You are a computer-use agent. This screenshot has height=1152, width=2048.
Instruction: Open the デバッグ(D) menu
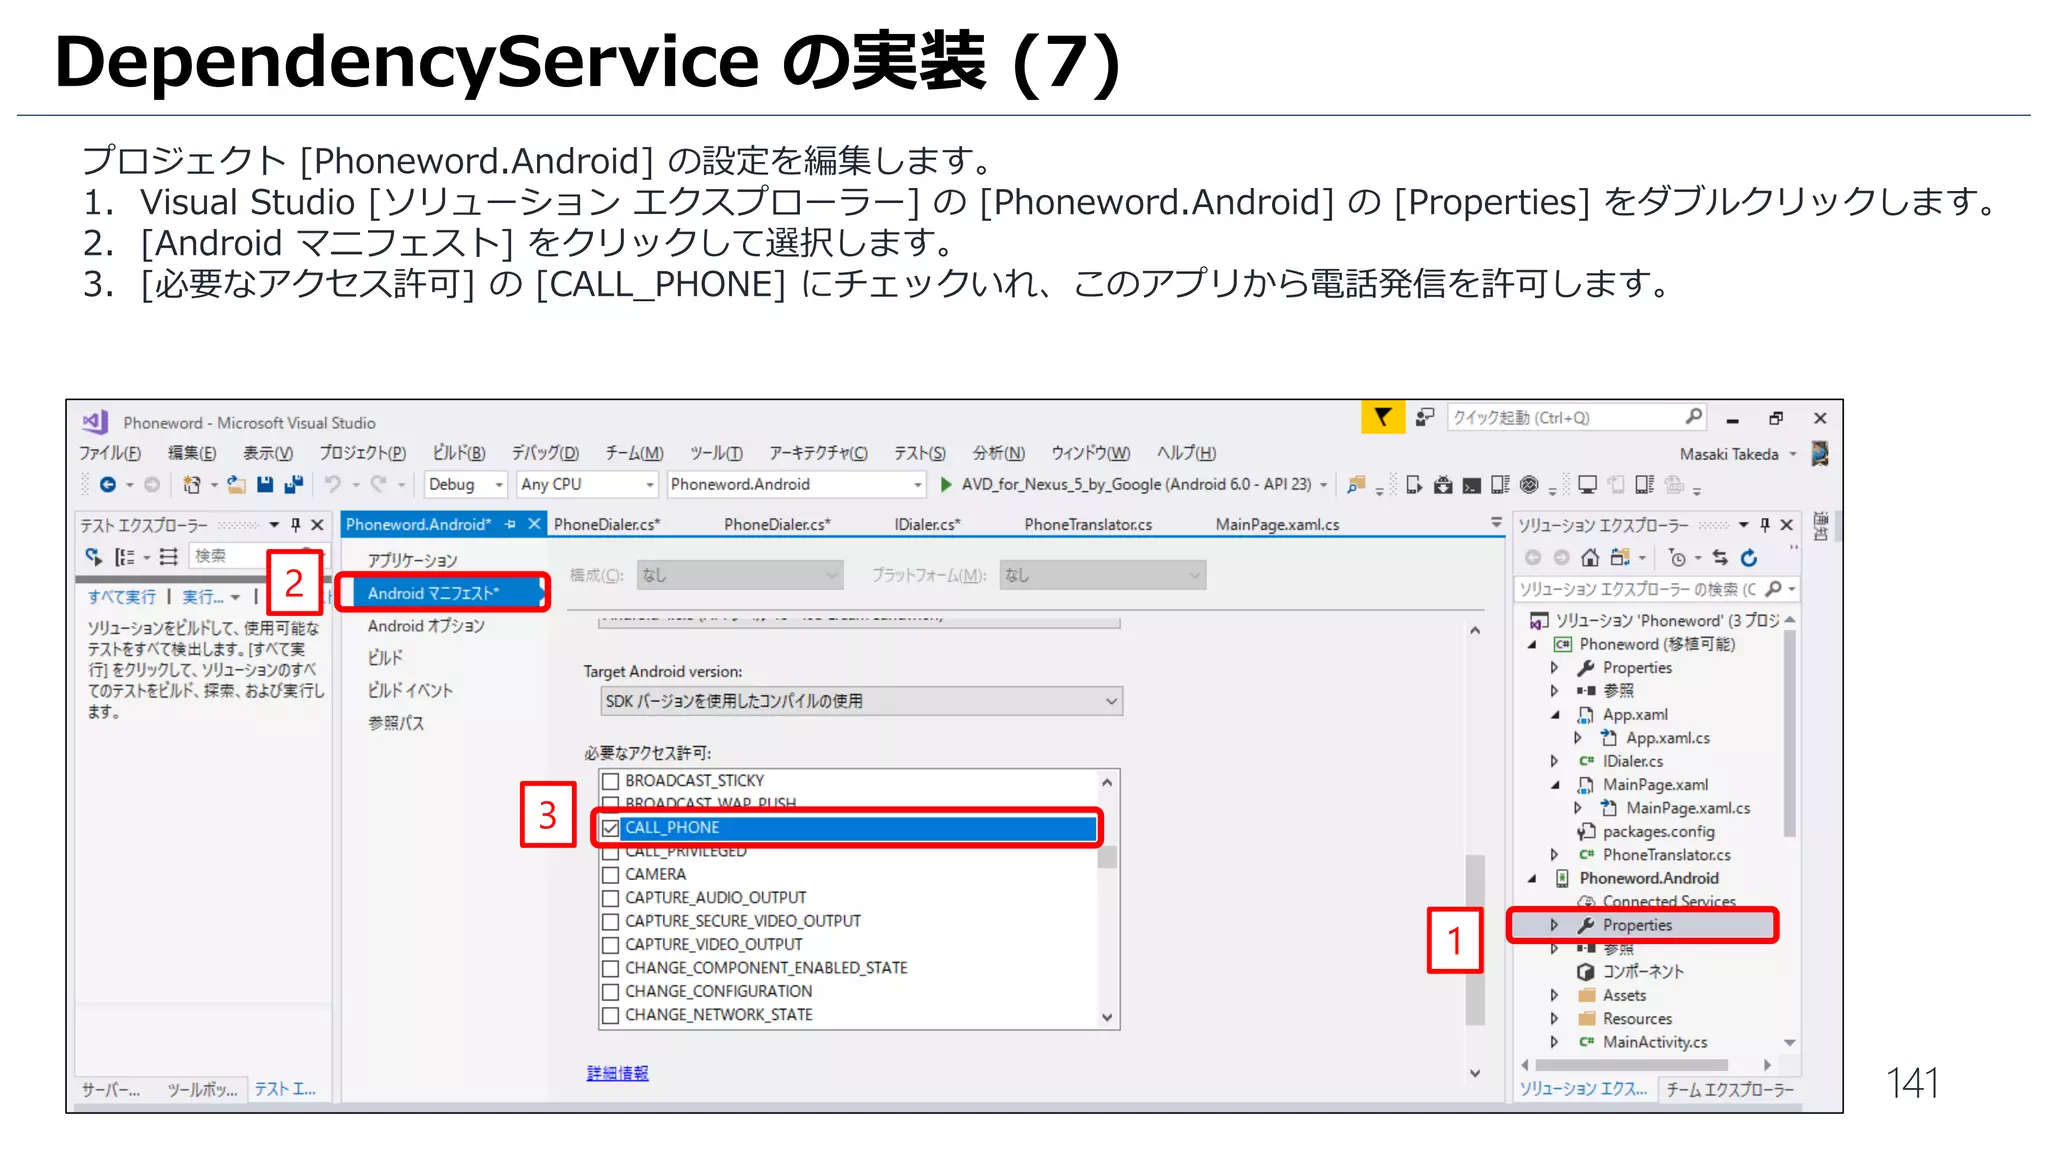tap(545, 453)
